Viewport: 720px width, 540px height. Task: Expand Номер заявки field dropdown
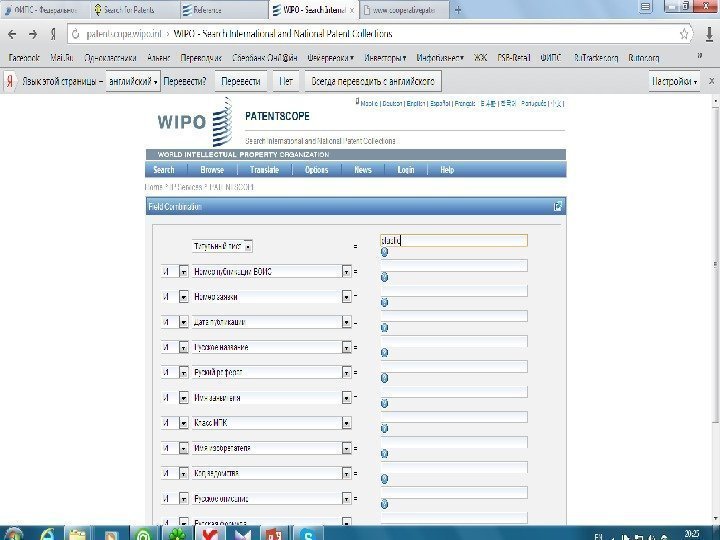pos(347,297)
